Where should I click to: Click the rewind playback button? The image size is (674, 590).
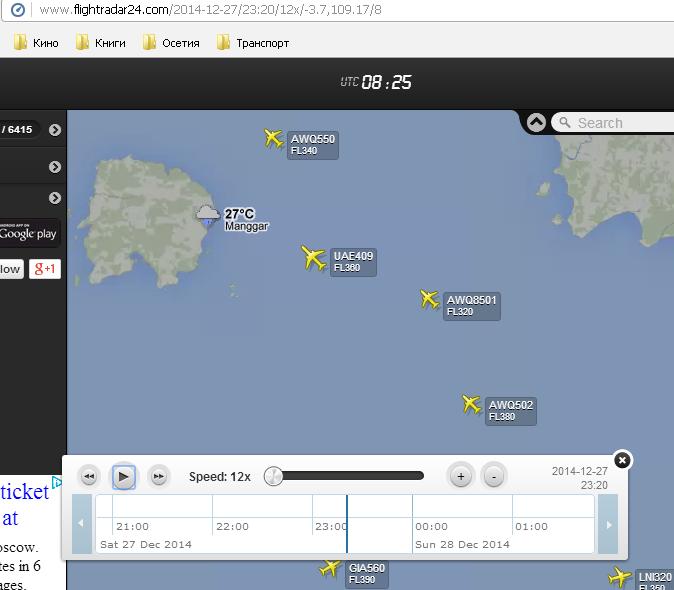pyautogui.click(x=89, y=477)
